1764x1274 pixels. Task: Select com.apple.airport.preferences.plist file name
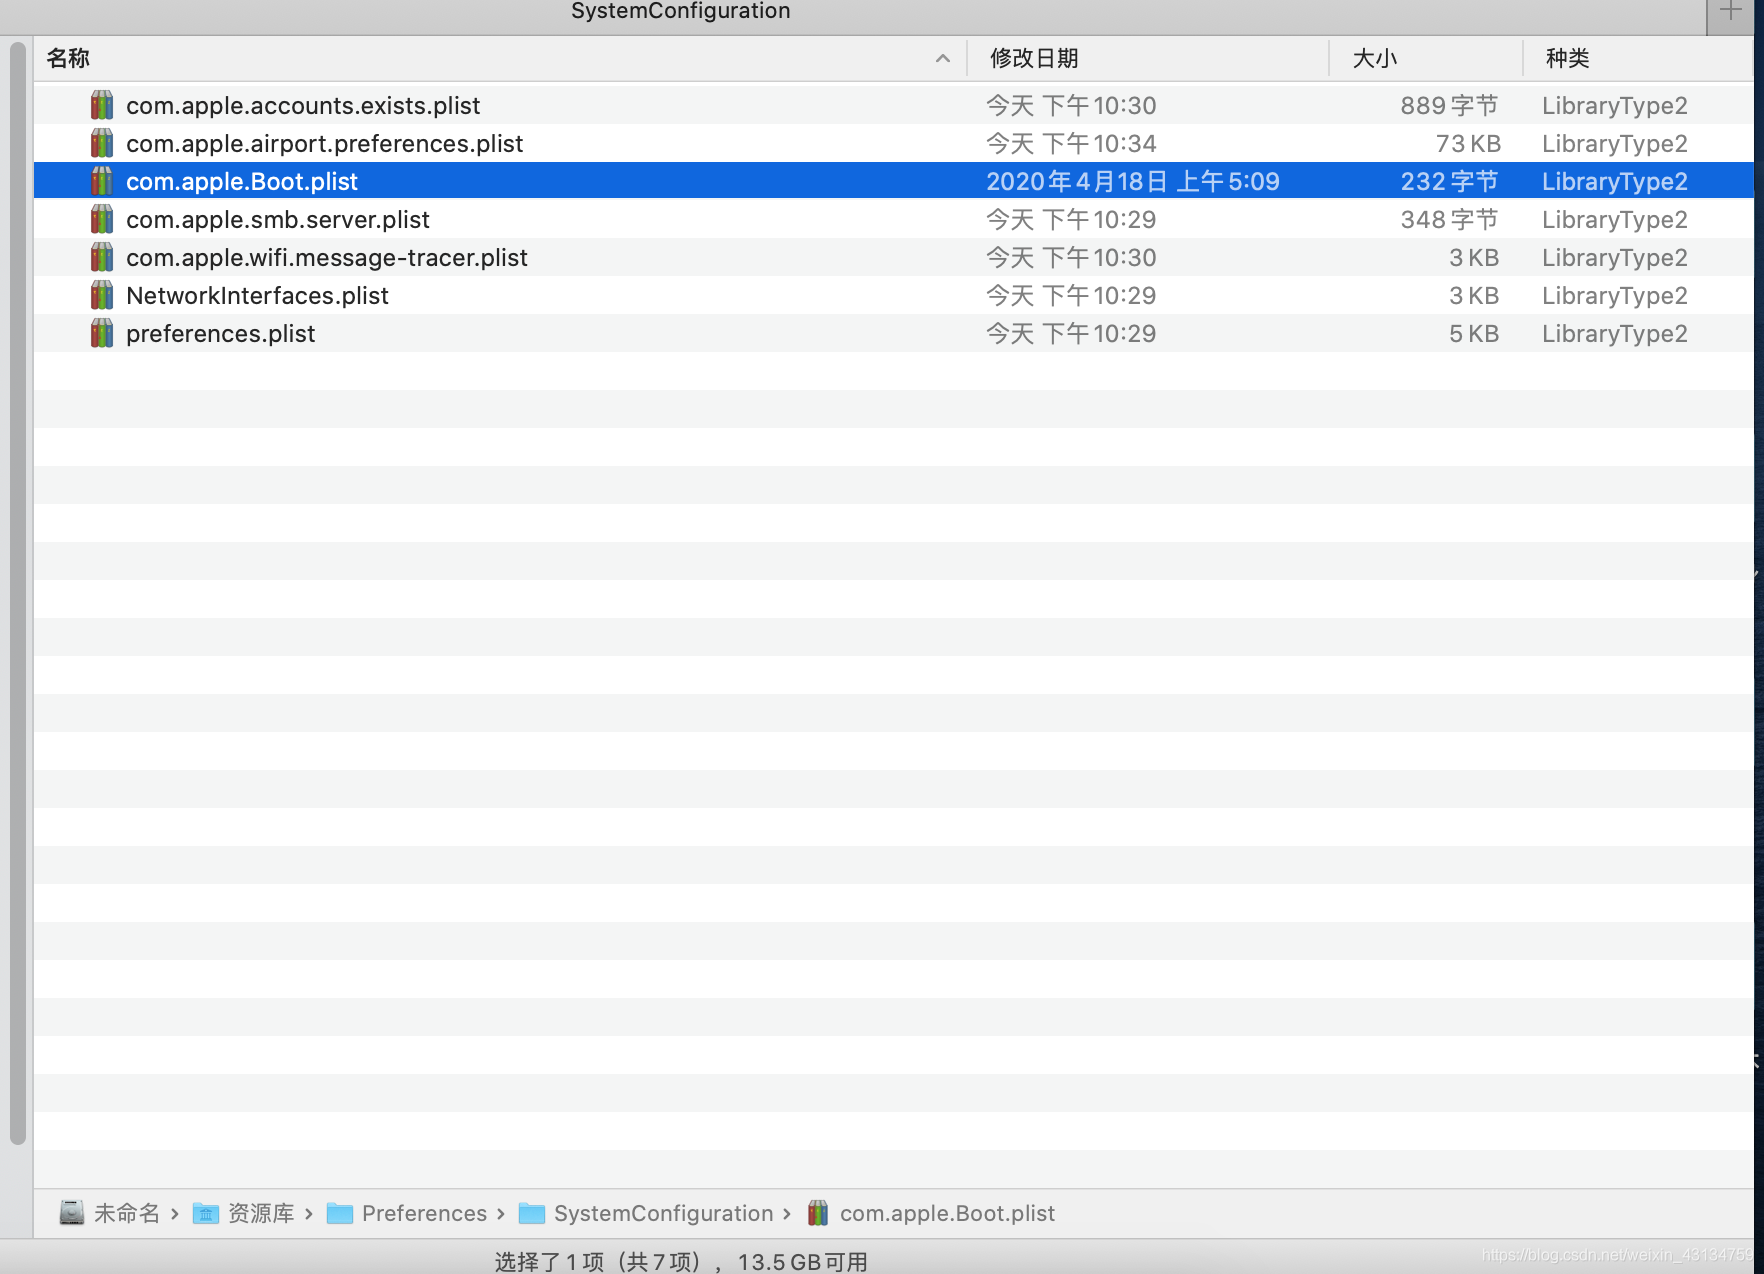pos(324,143)
